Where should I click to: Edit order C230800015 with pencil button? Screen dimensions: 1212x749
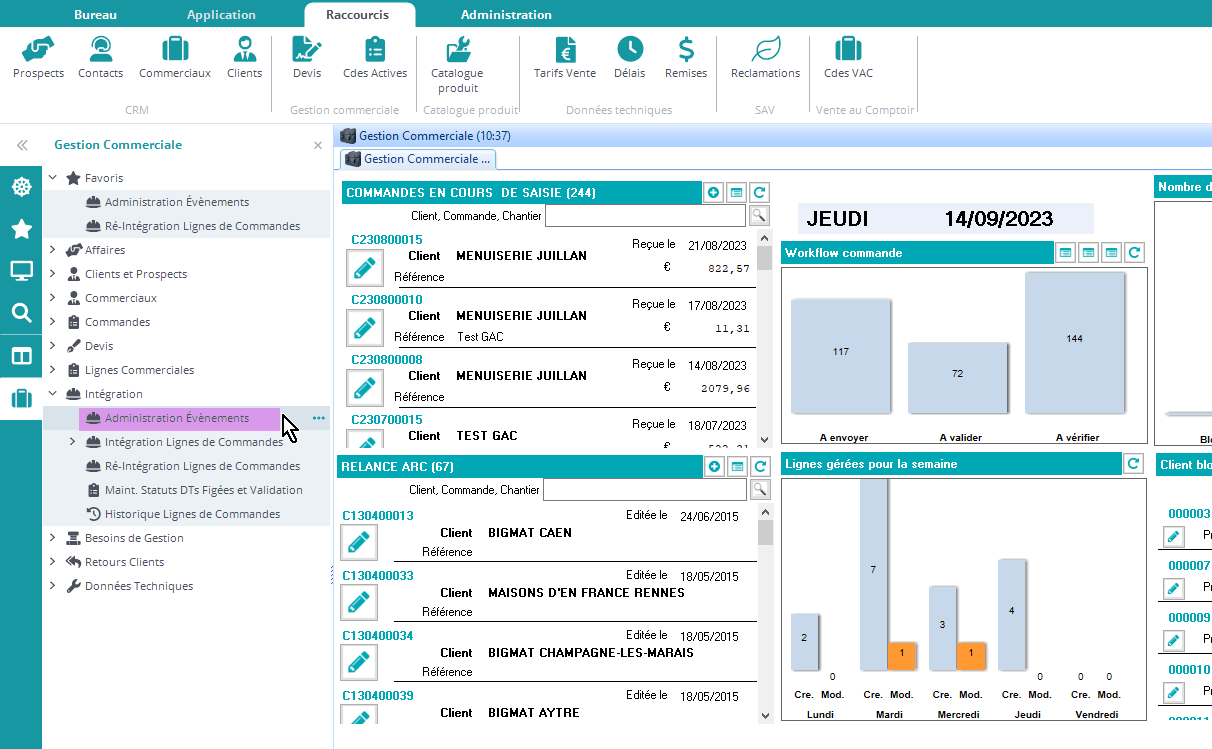pyautogui.click(x=364, y=267)
